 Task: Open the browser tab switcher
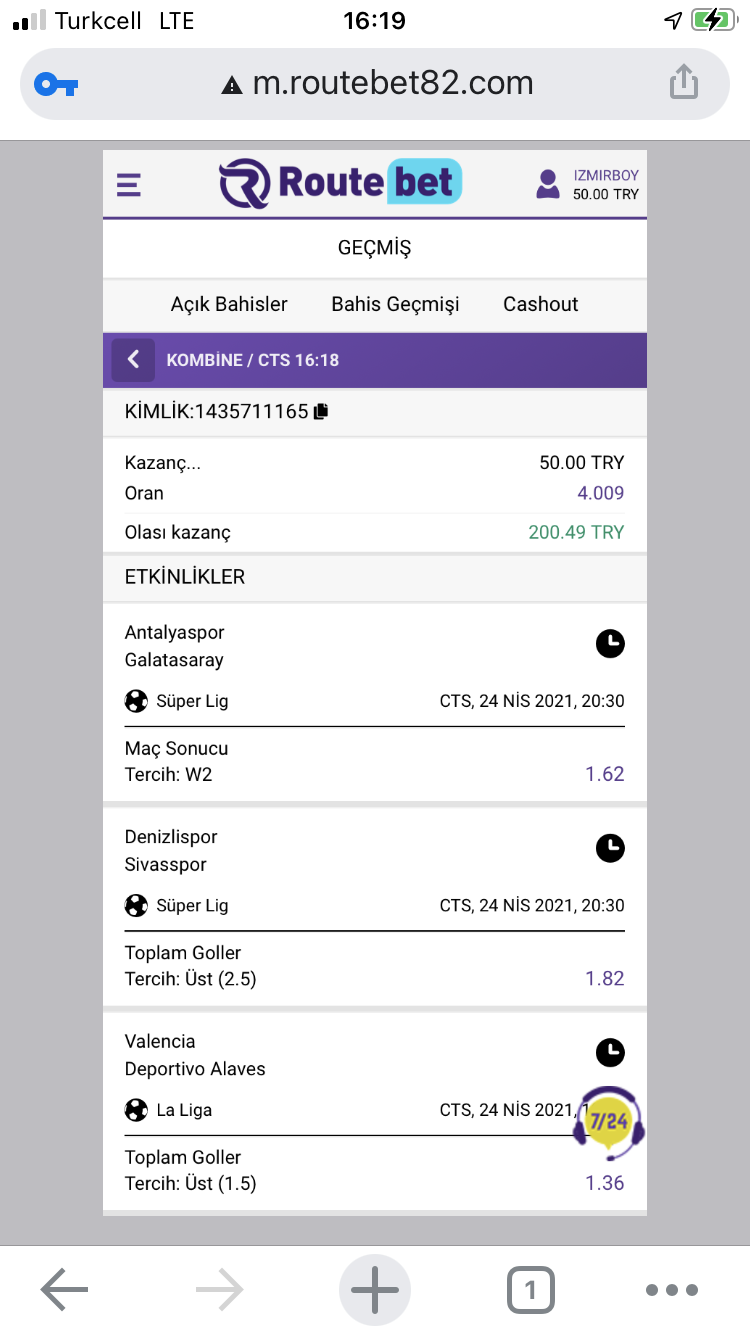(530, 1290)
